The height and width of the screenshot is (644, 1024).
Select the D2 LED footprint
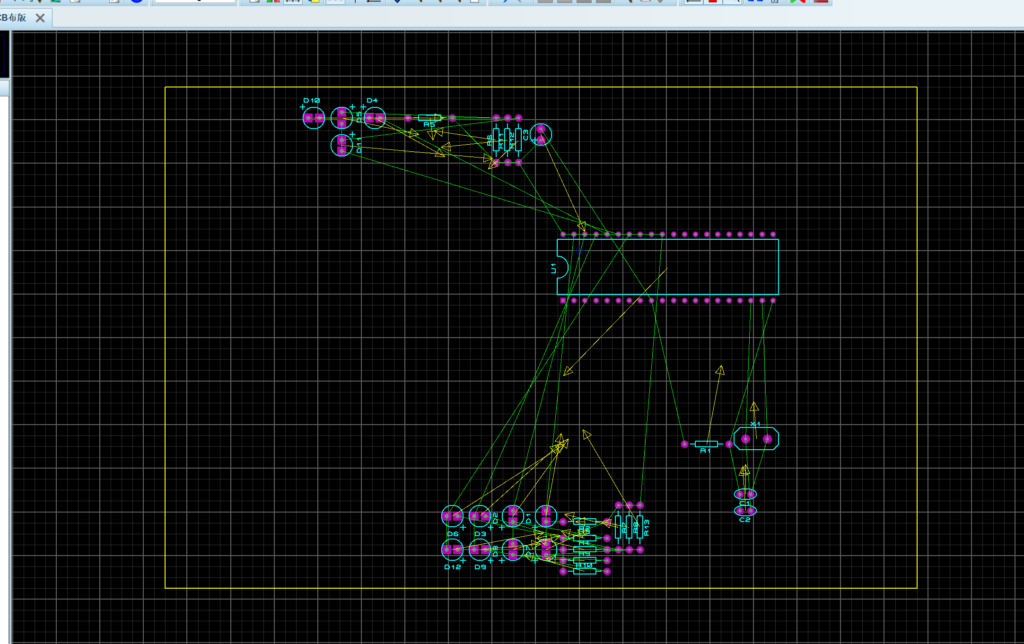pos(513,516)
